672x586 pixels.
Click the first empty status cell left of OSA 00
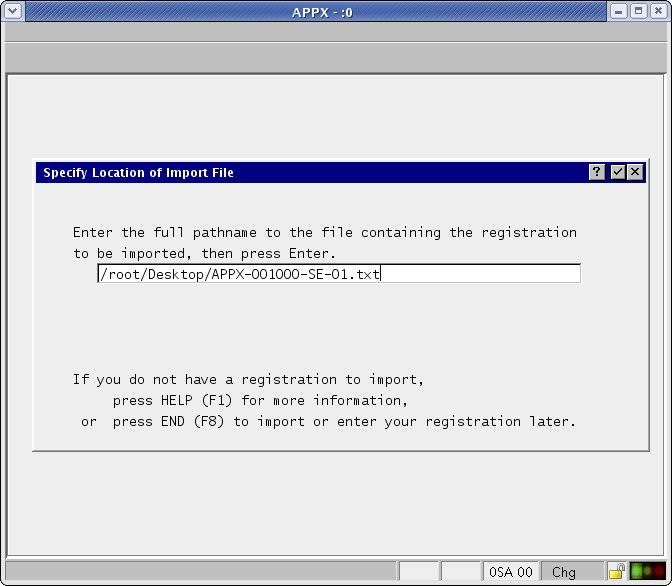[418, 572]
